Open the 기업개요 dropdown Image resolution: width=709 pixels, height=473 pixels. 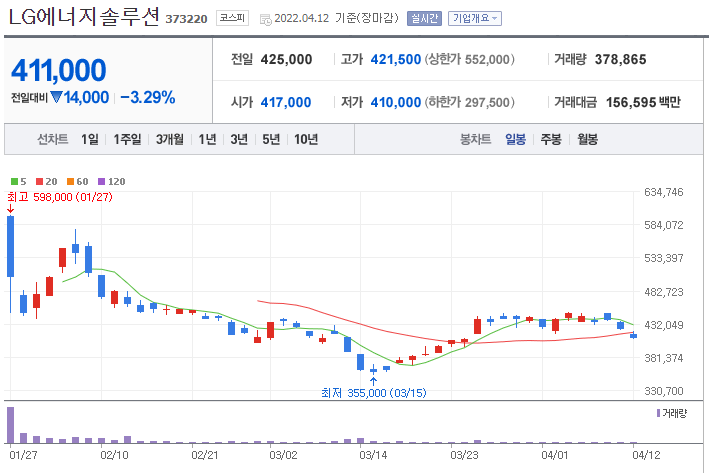click(475, 19)
